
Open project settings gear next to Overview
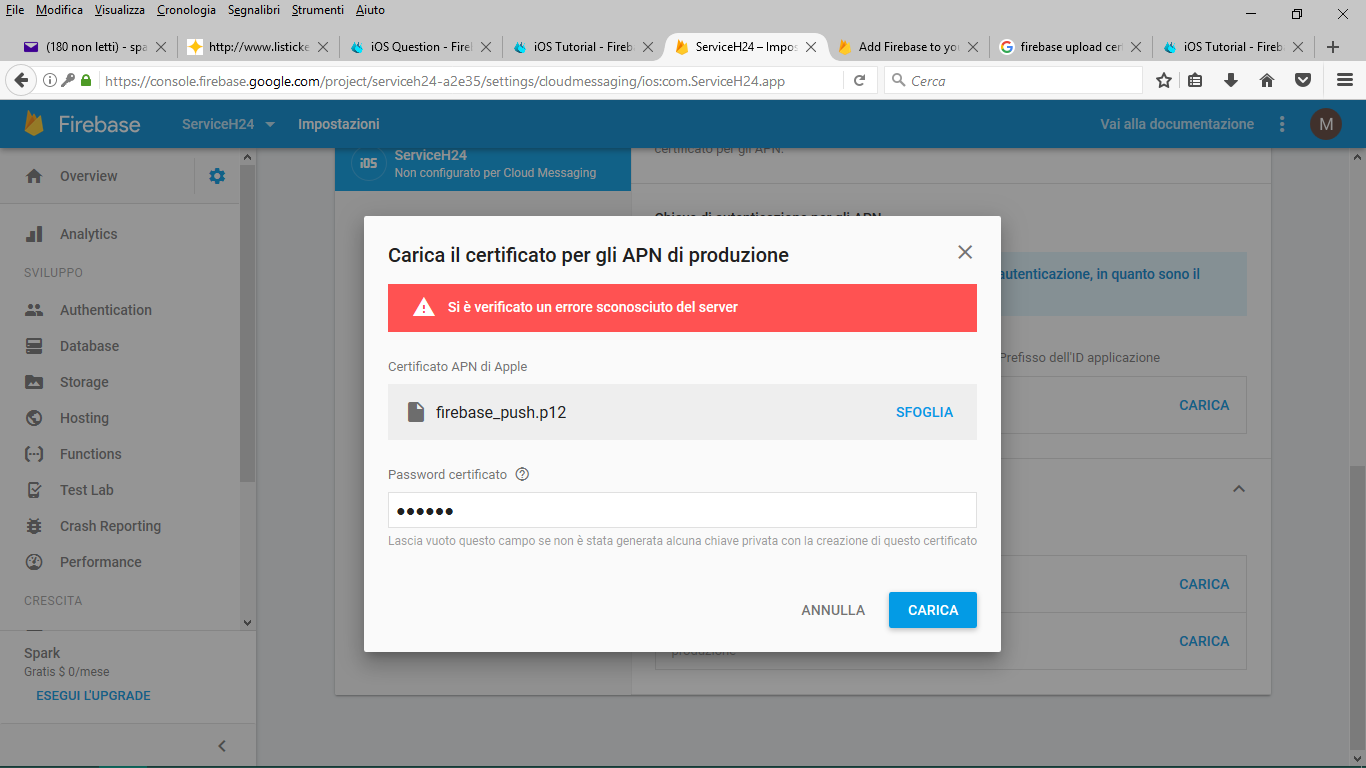click(217, 176)
